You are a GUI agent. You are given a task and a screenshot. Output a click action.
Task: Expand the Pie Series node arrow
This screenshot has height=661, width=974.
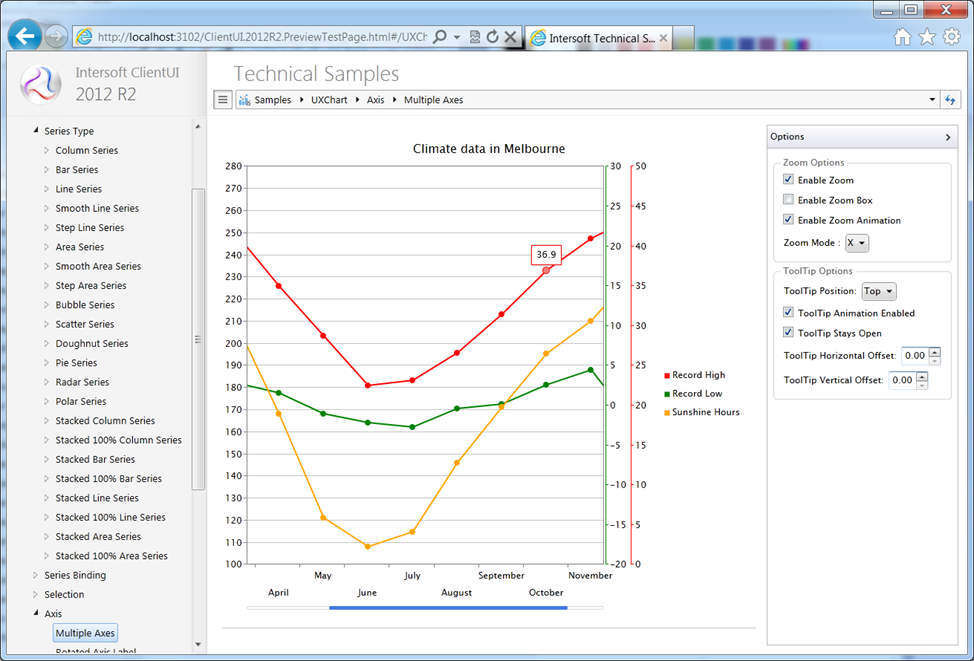coord(47,363)
